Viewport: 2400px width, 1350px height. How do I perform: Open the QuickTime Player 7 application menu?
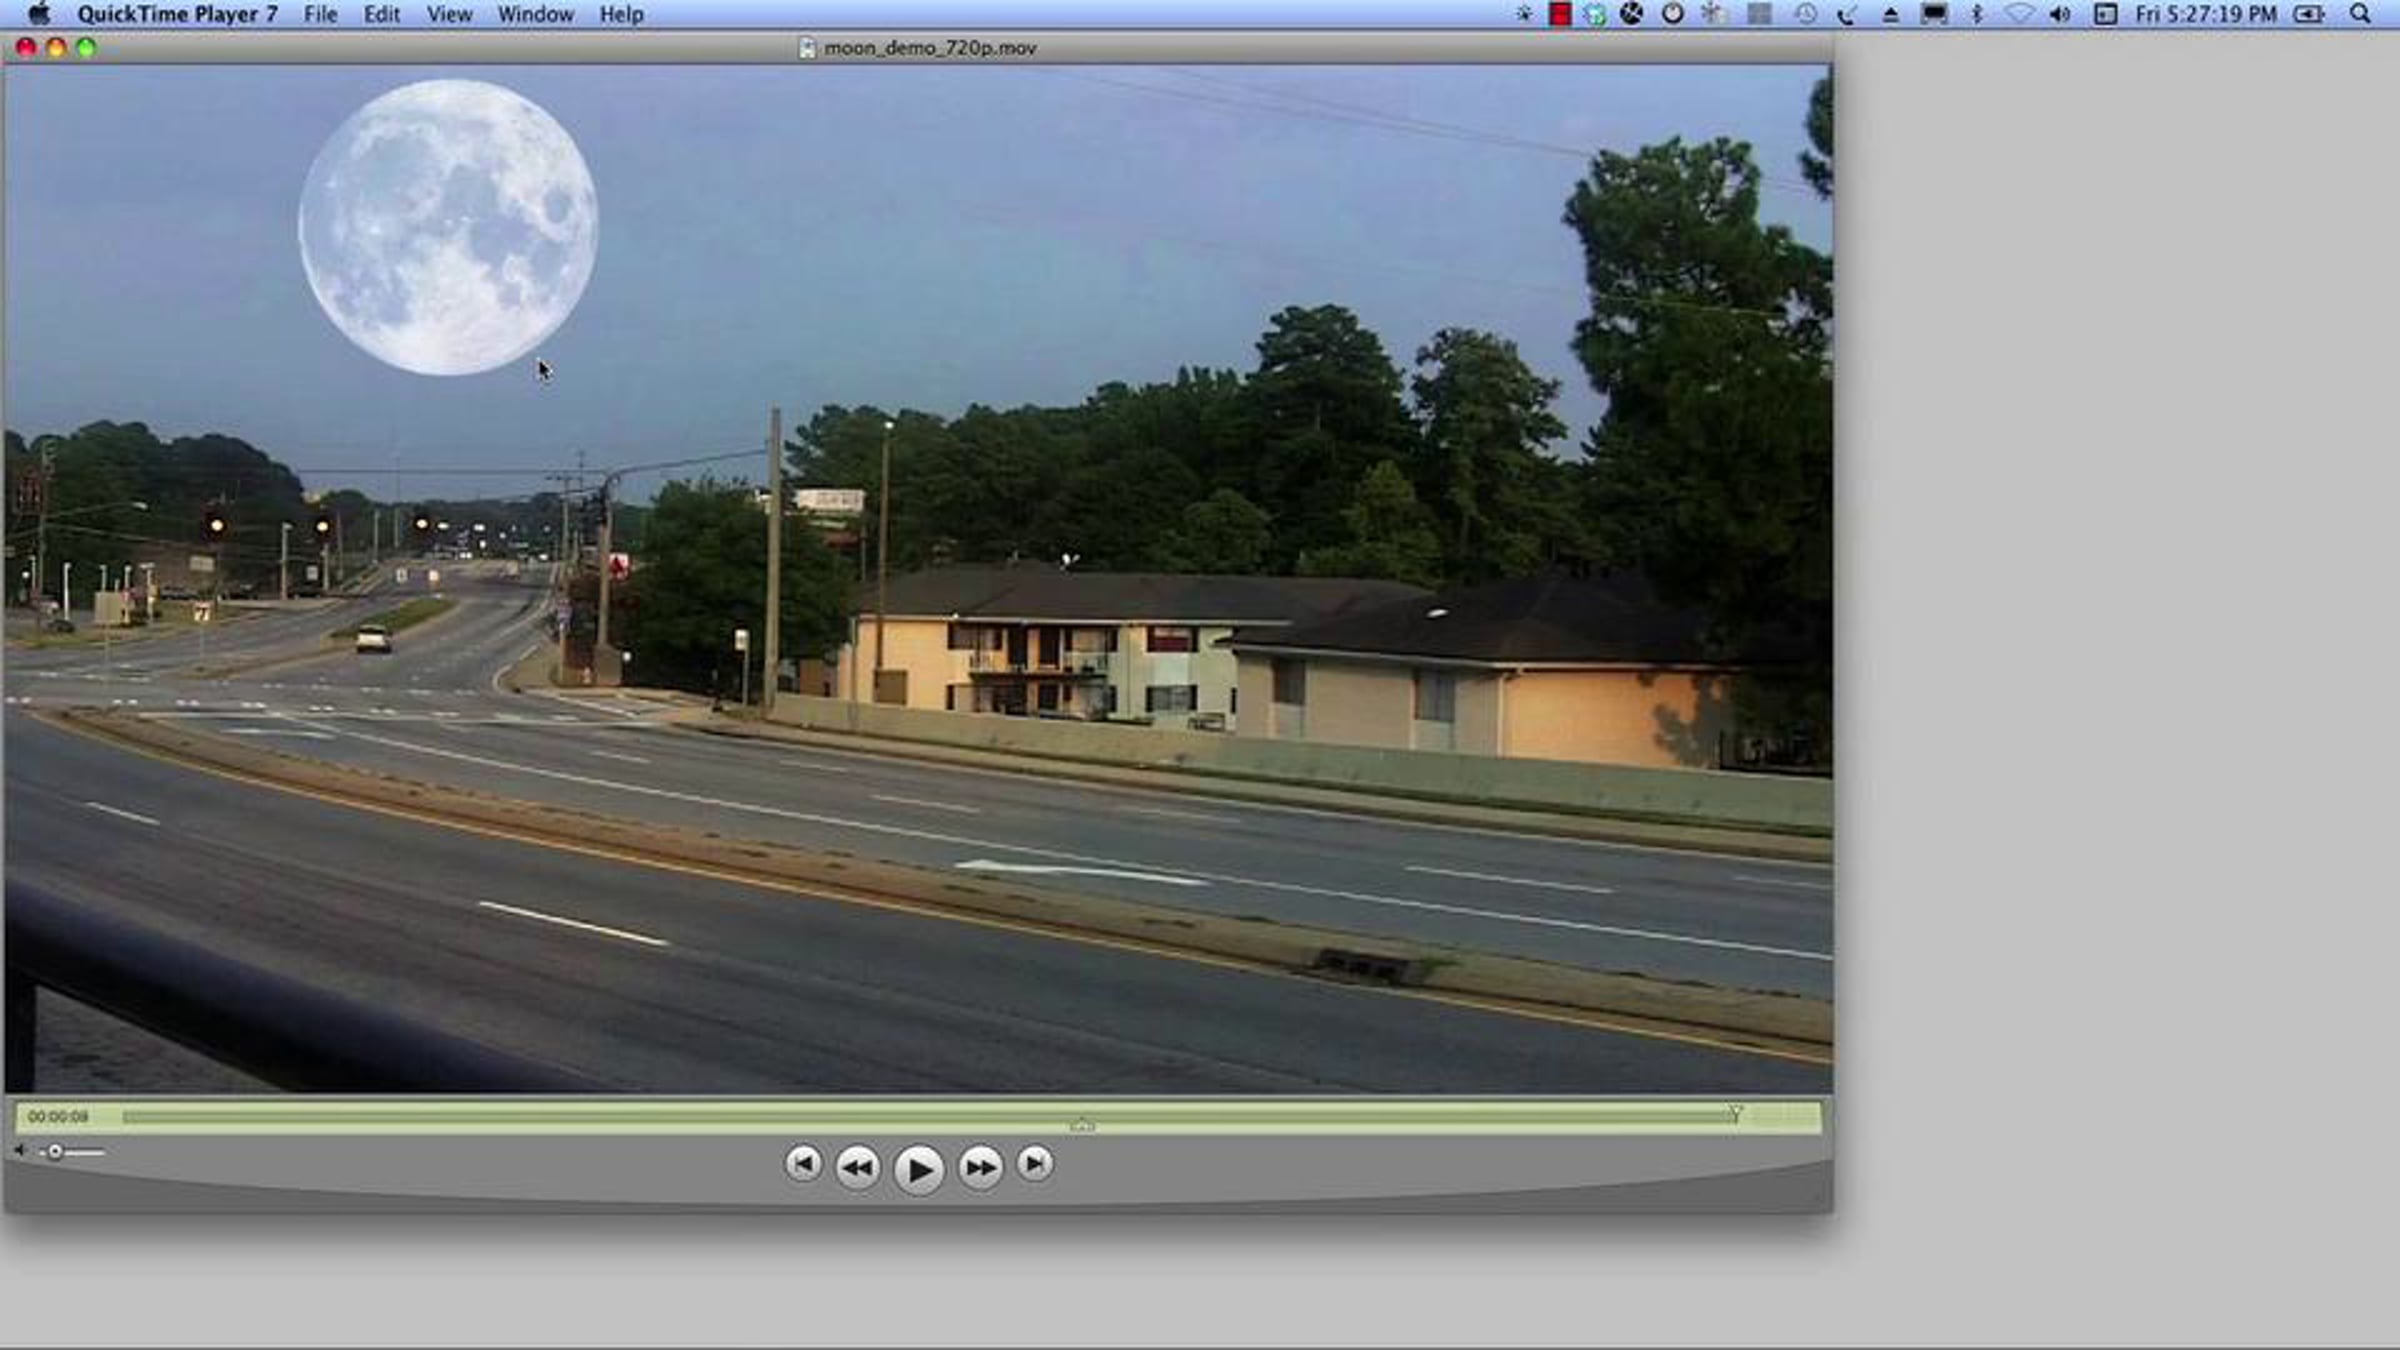[177, 14]
